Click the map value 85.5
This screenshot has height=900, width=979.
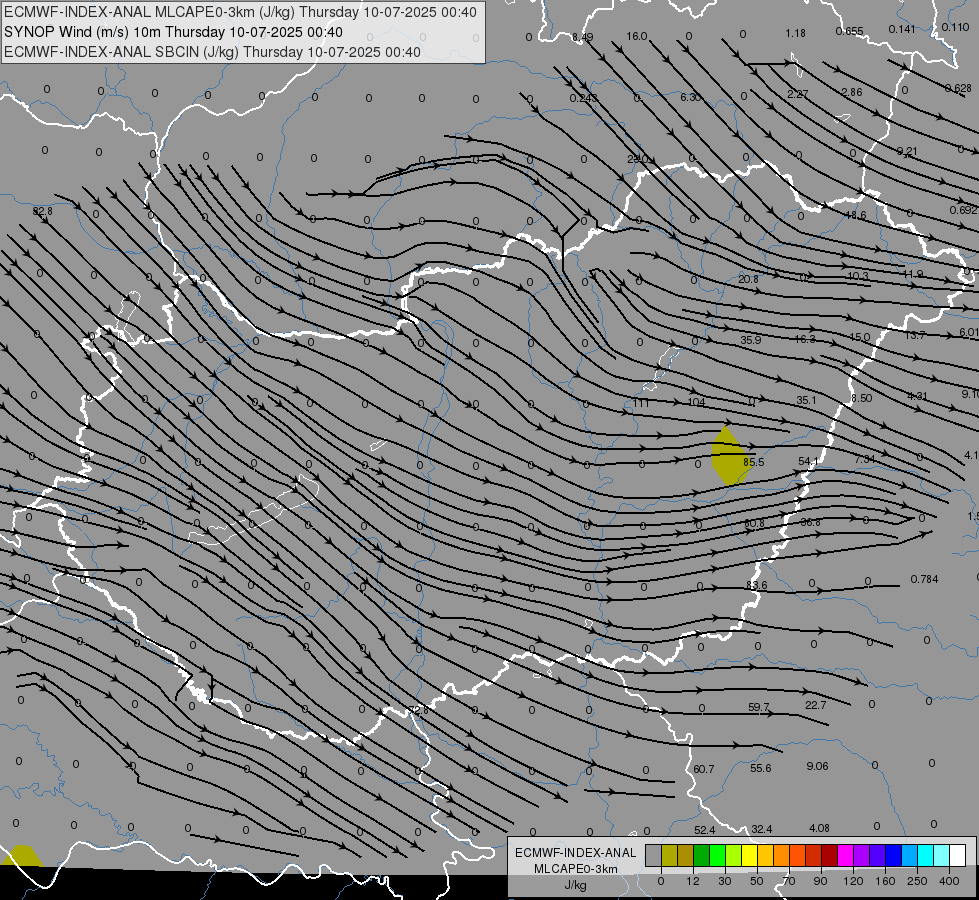(x=754, y=462)
